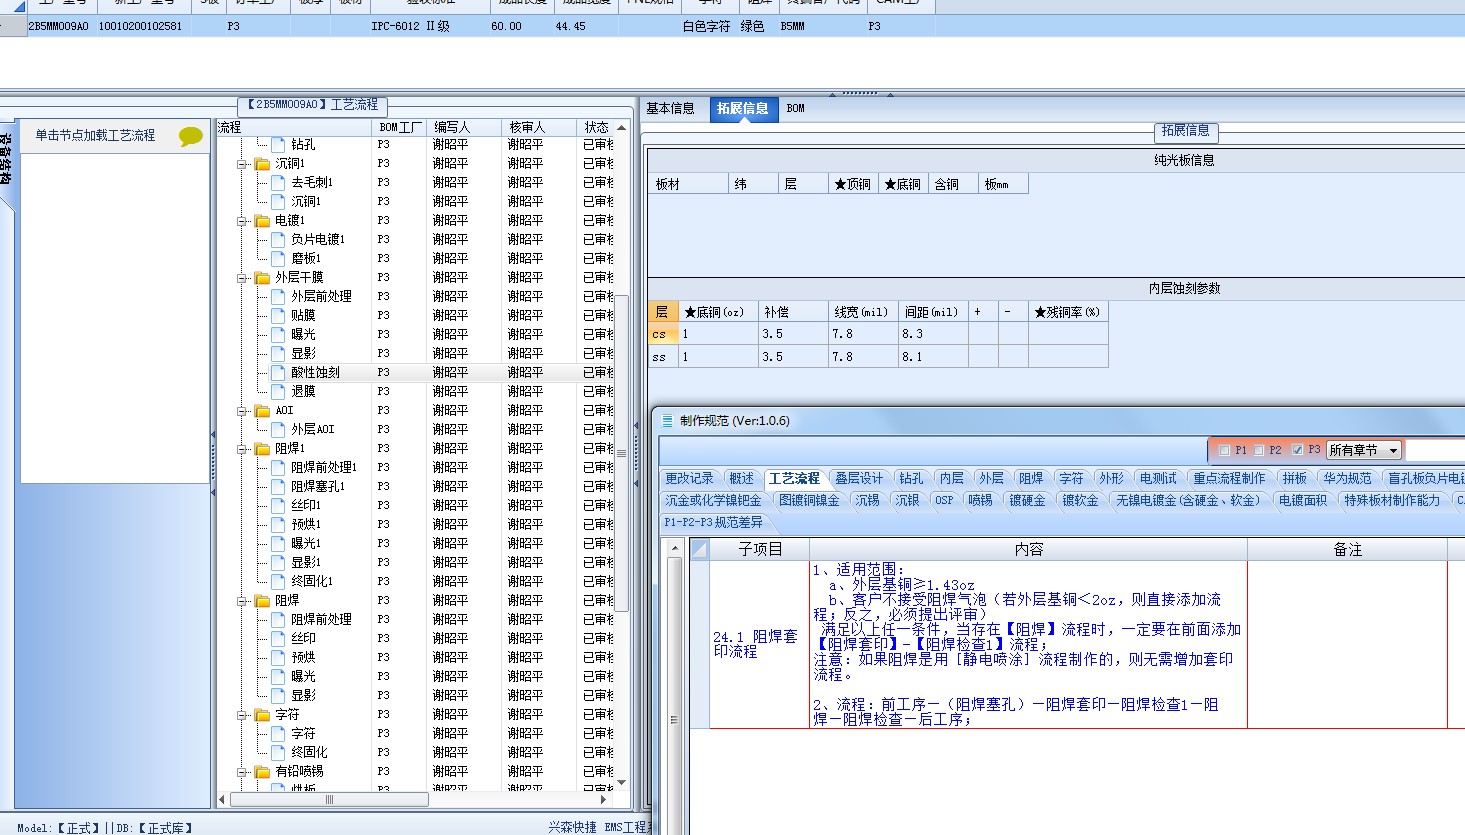Click the 阻焊塞孔1 document icon
This screenshot has width=1465, height=835.
coord(278,486)
